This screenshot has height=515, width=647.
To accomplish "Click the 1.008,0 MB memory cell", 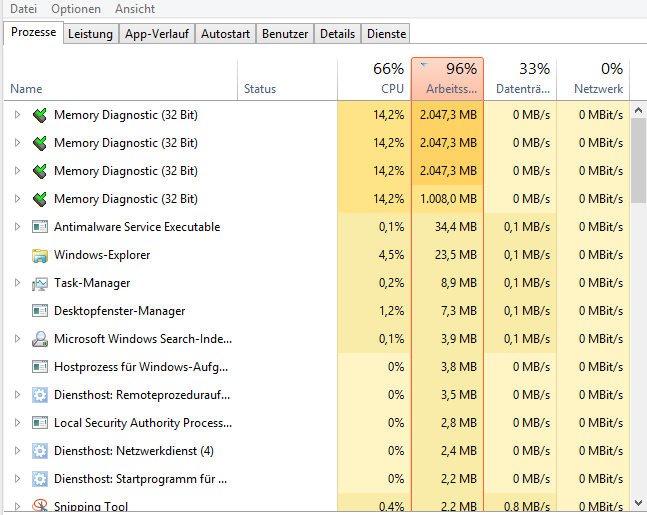I will pos(448,199).
